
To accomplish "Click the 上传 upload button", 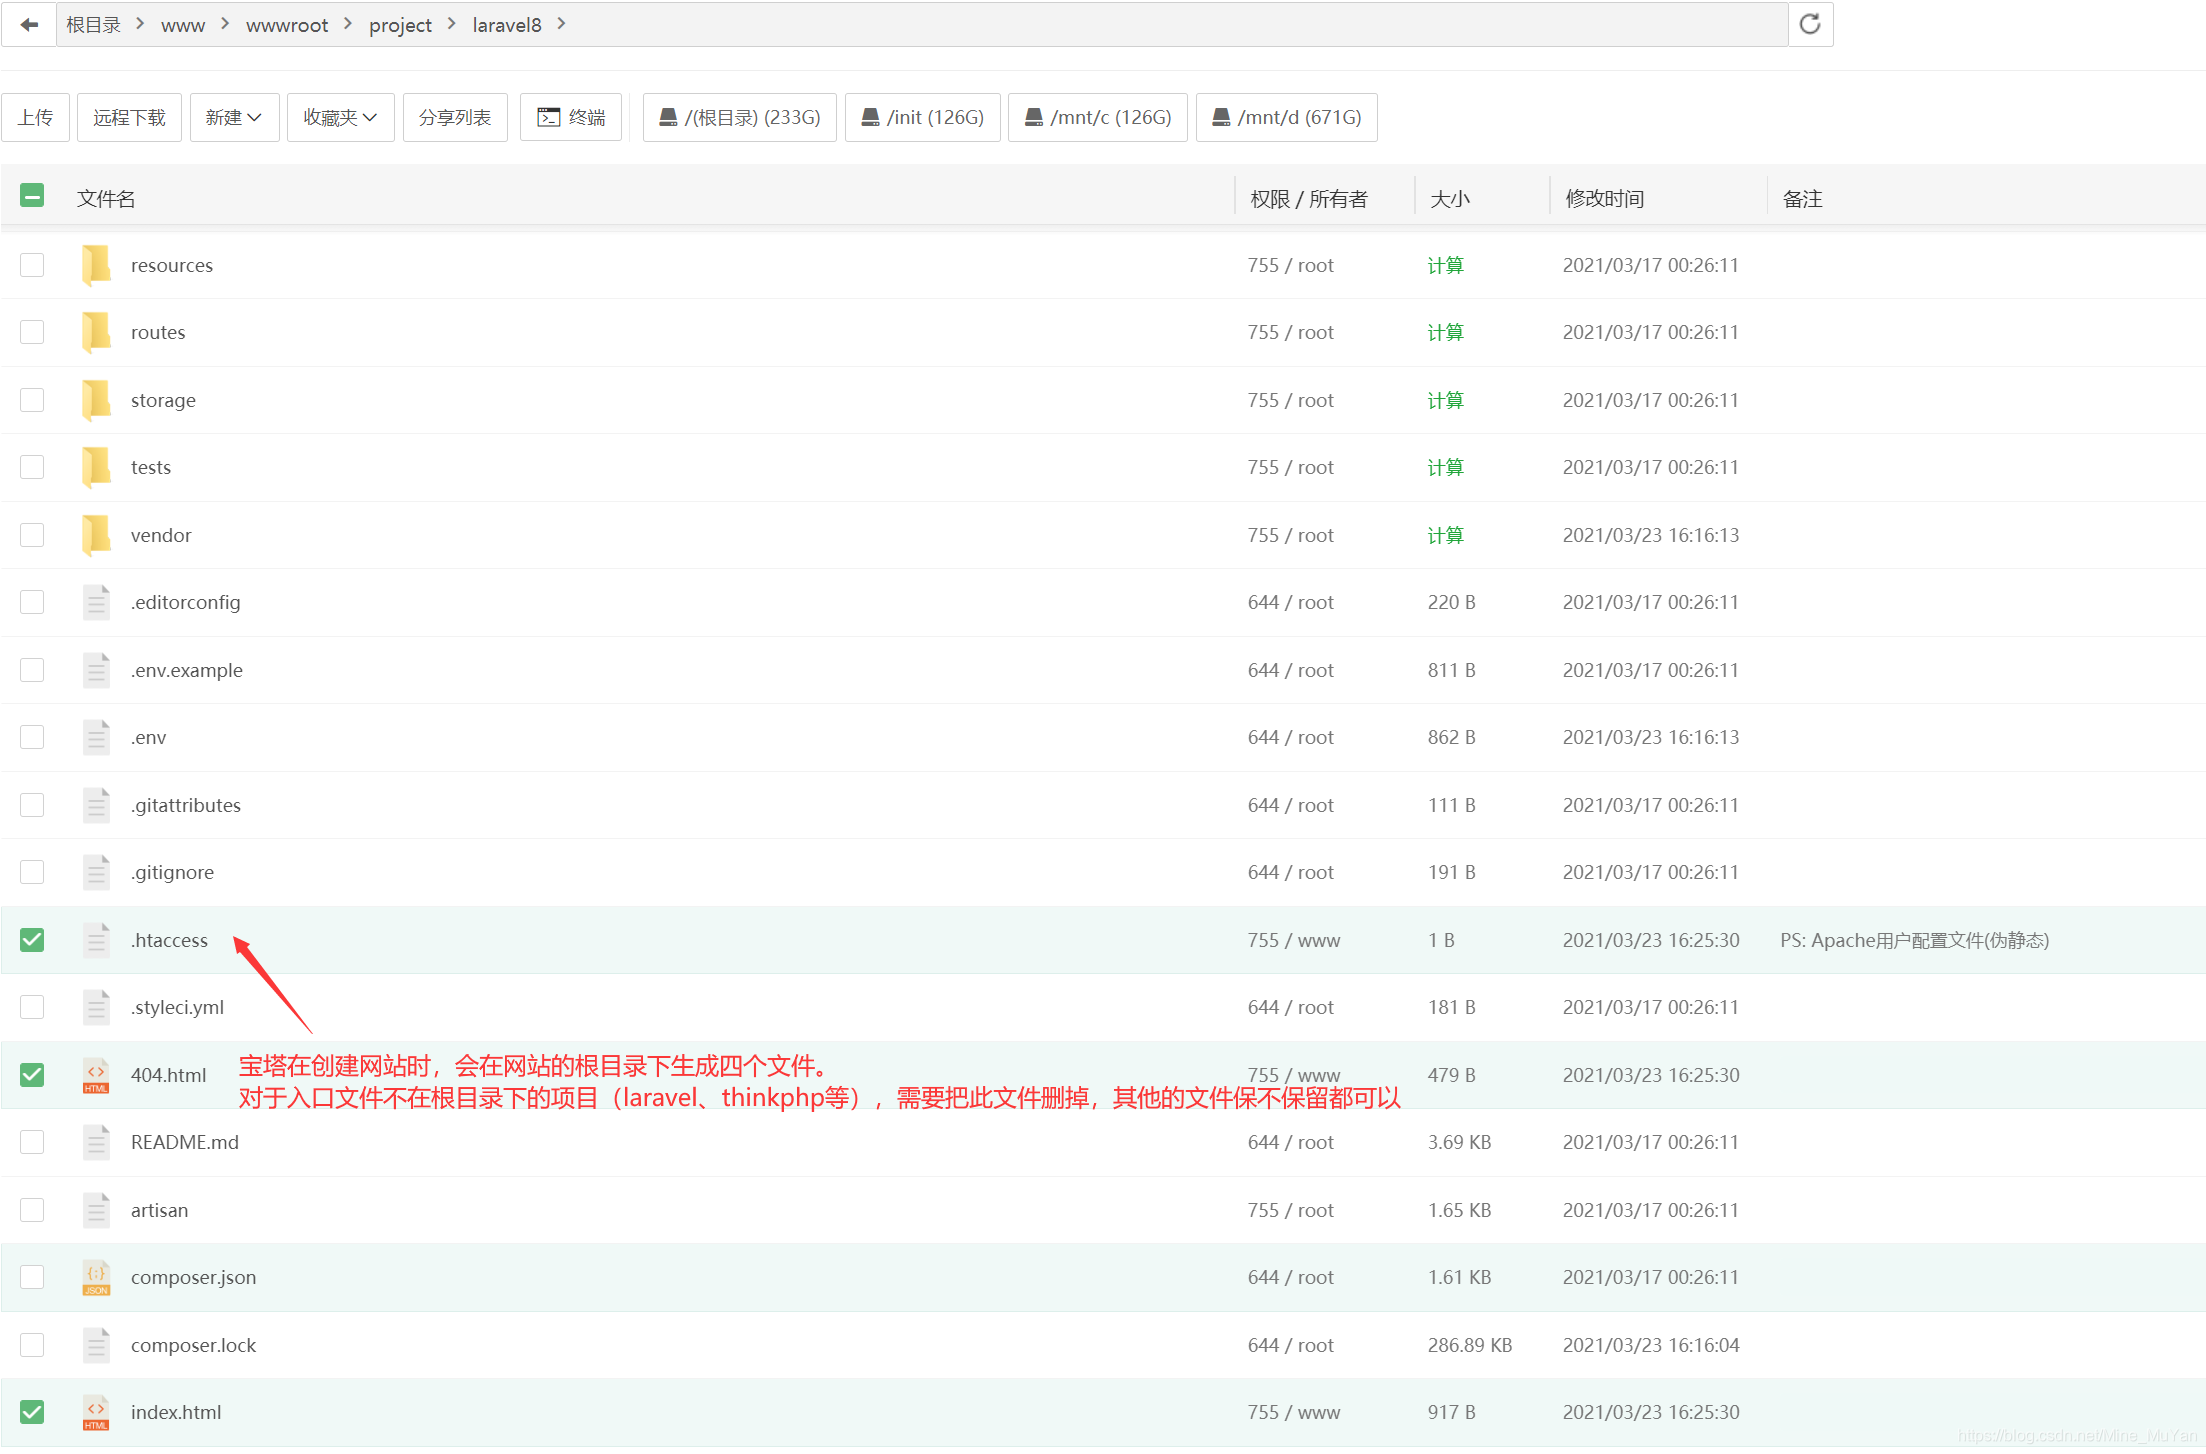I will pos(36,117).
